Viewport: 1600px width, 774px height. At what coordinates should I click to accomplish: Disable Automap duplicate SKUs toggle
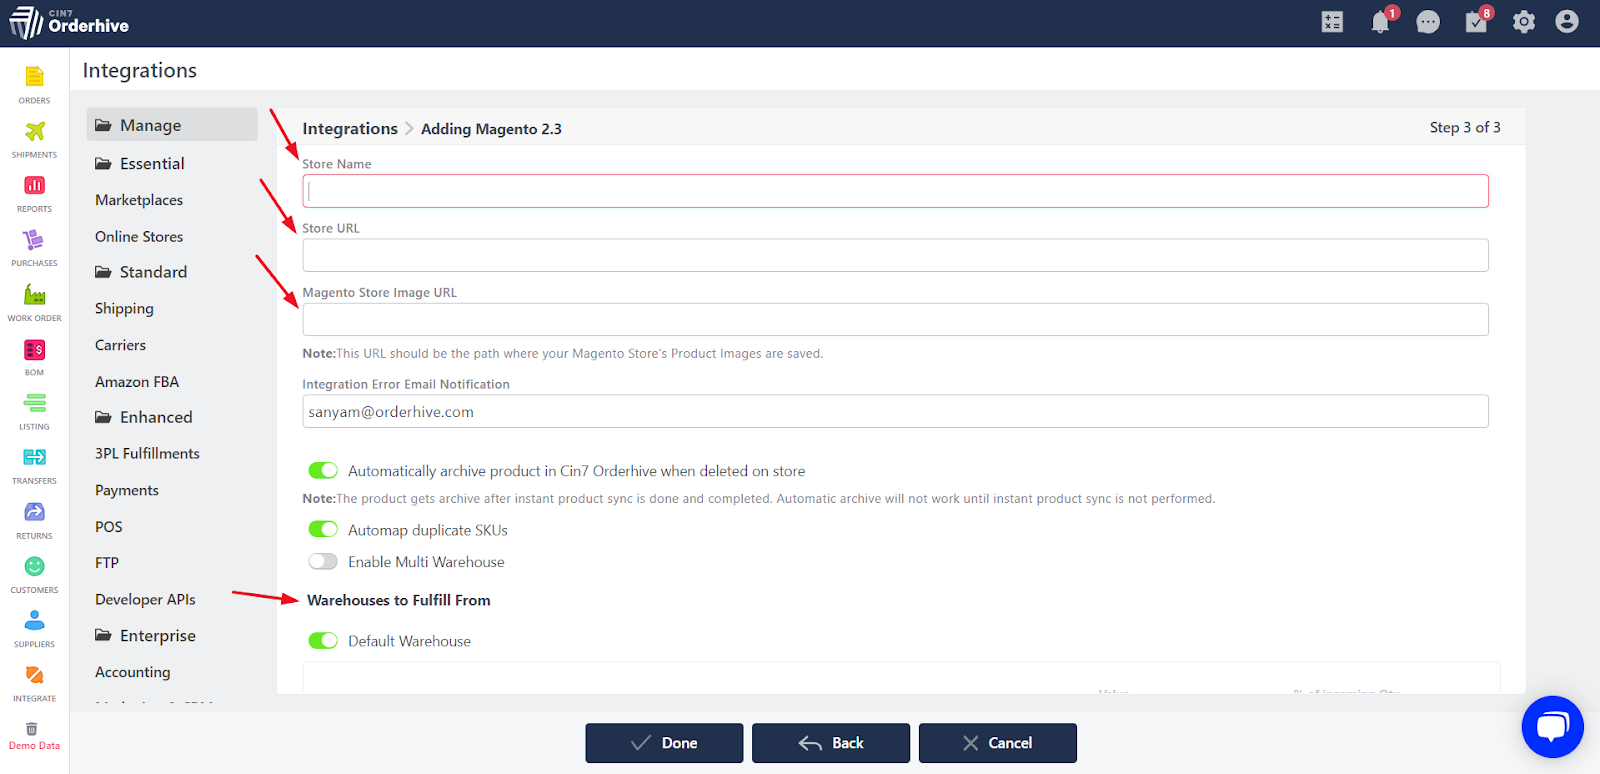click(x=323, y=529)
